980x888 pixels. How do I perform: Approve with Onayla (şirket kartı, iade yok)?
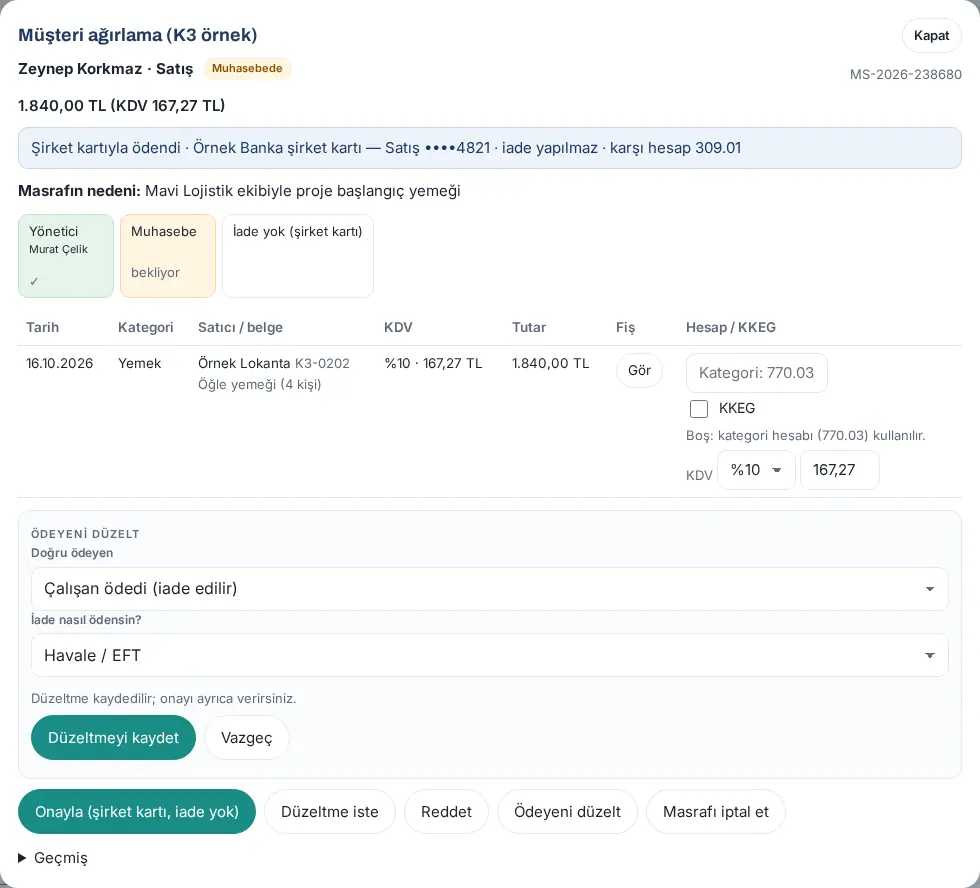click(x=137, y=812)
